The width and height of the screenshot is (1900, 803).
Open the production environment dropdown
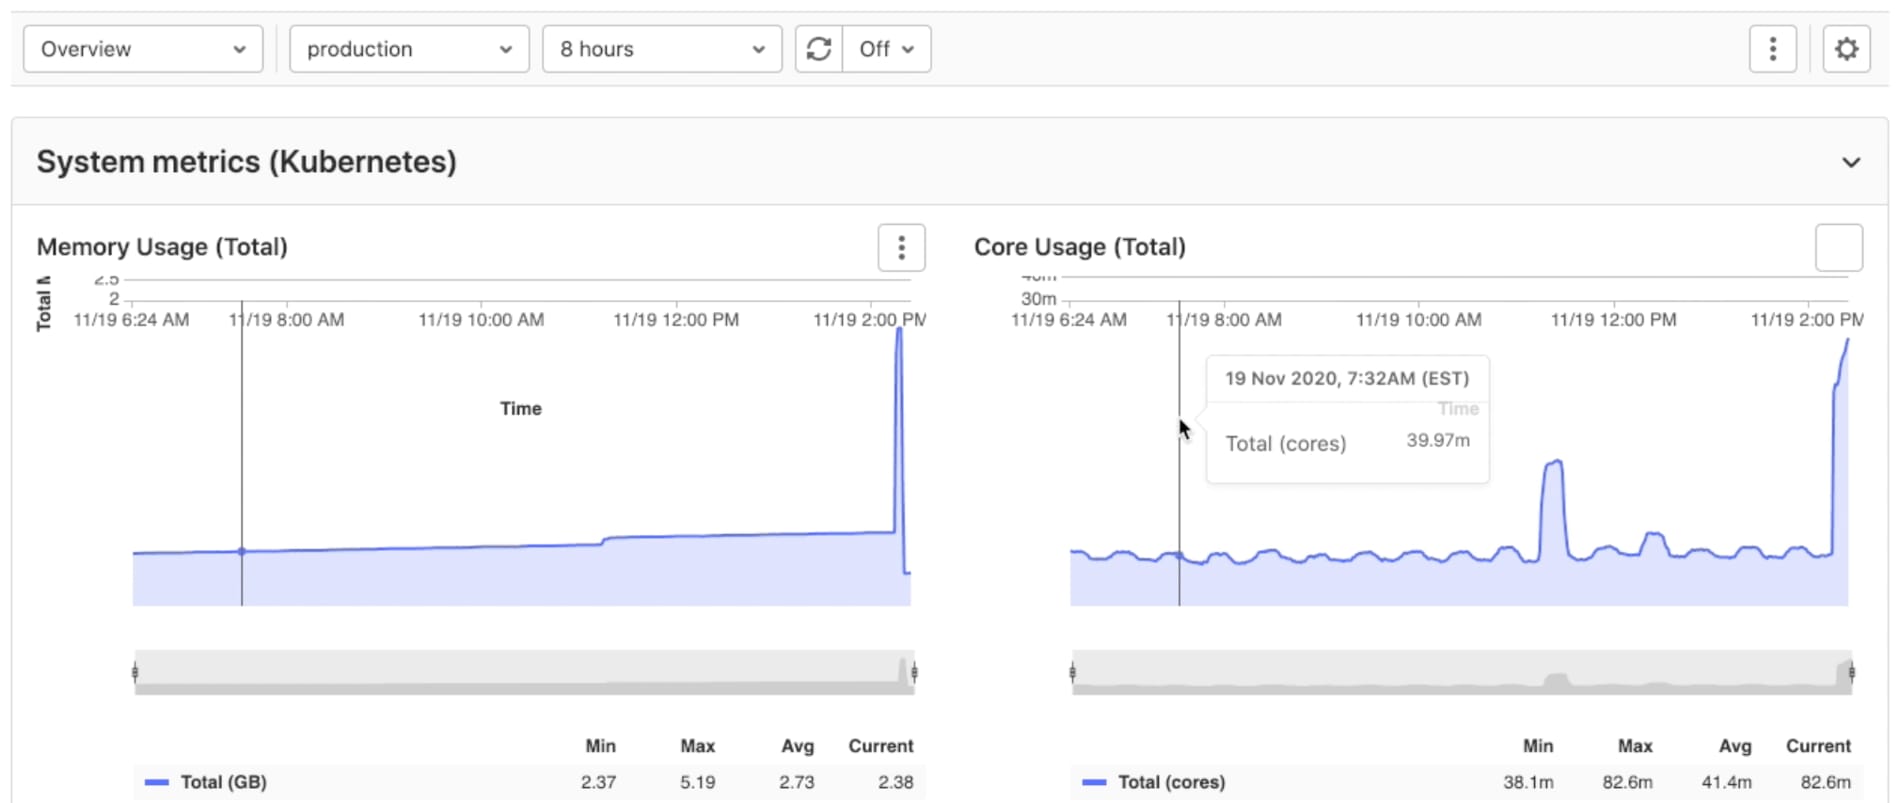coord(409,49)
